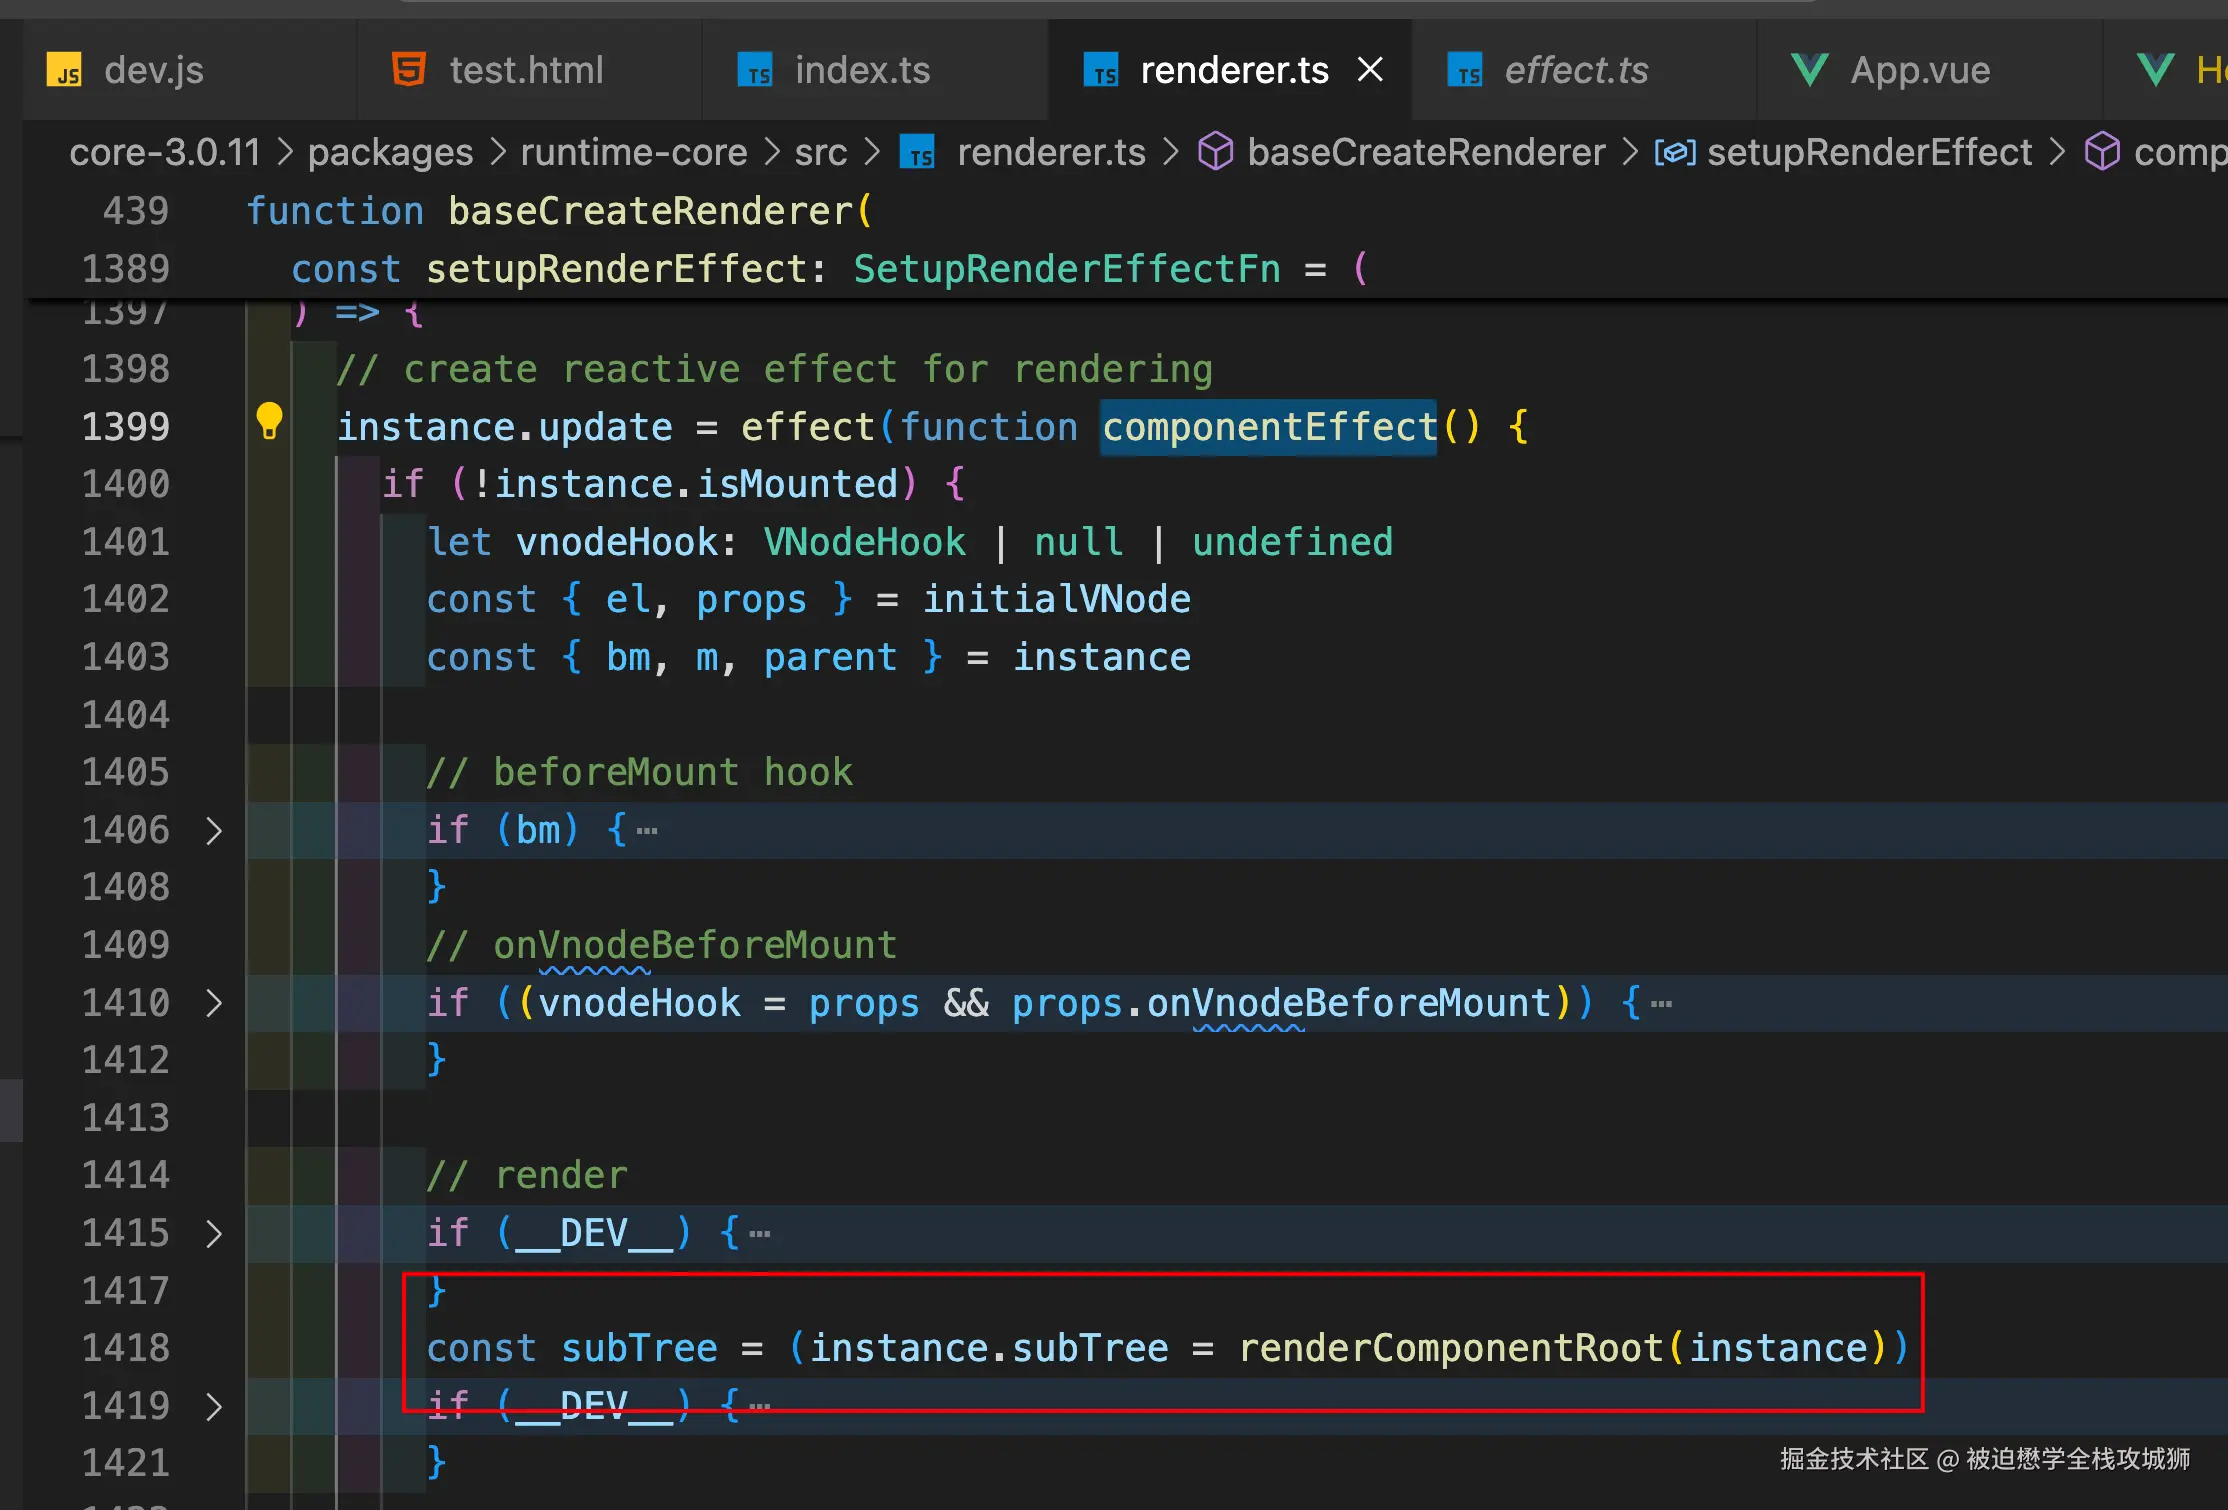Viewport: 2228px width, 1510px height.
Task: Click the HTML5 icon on test.html tab
Action: [409, 70]
